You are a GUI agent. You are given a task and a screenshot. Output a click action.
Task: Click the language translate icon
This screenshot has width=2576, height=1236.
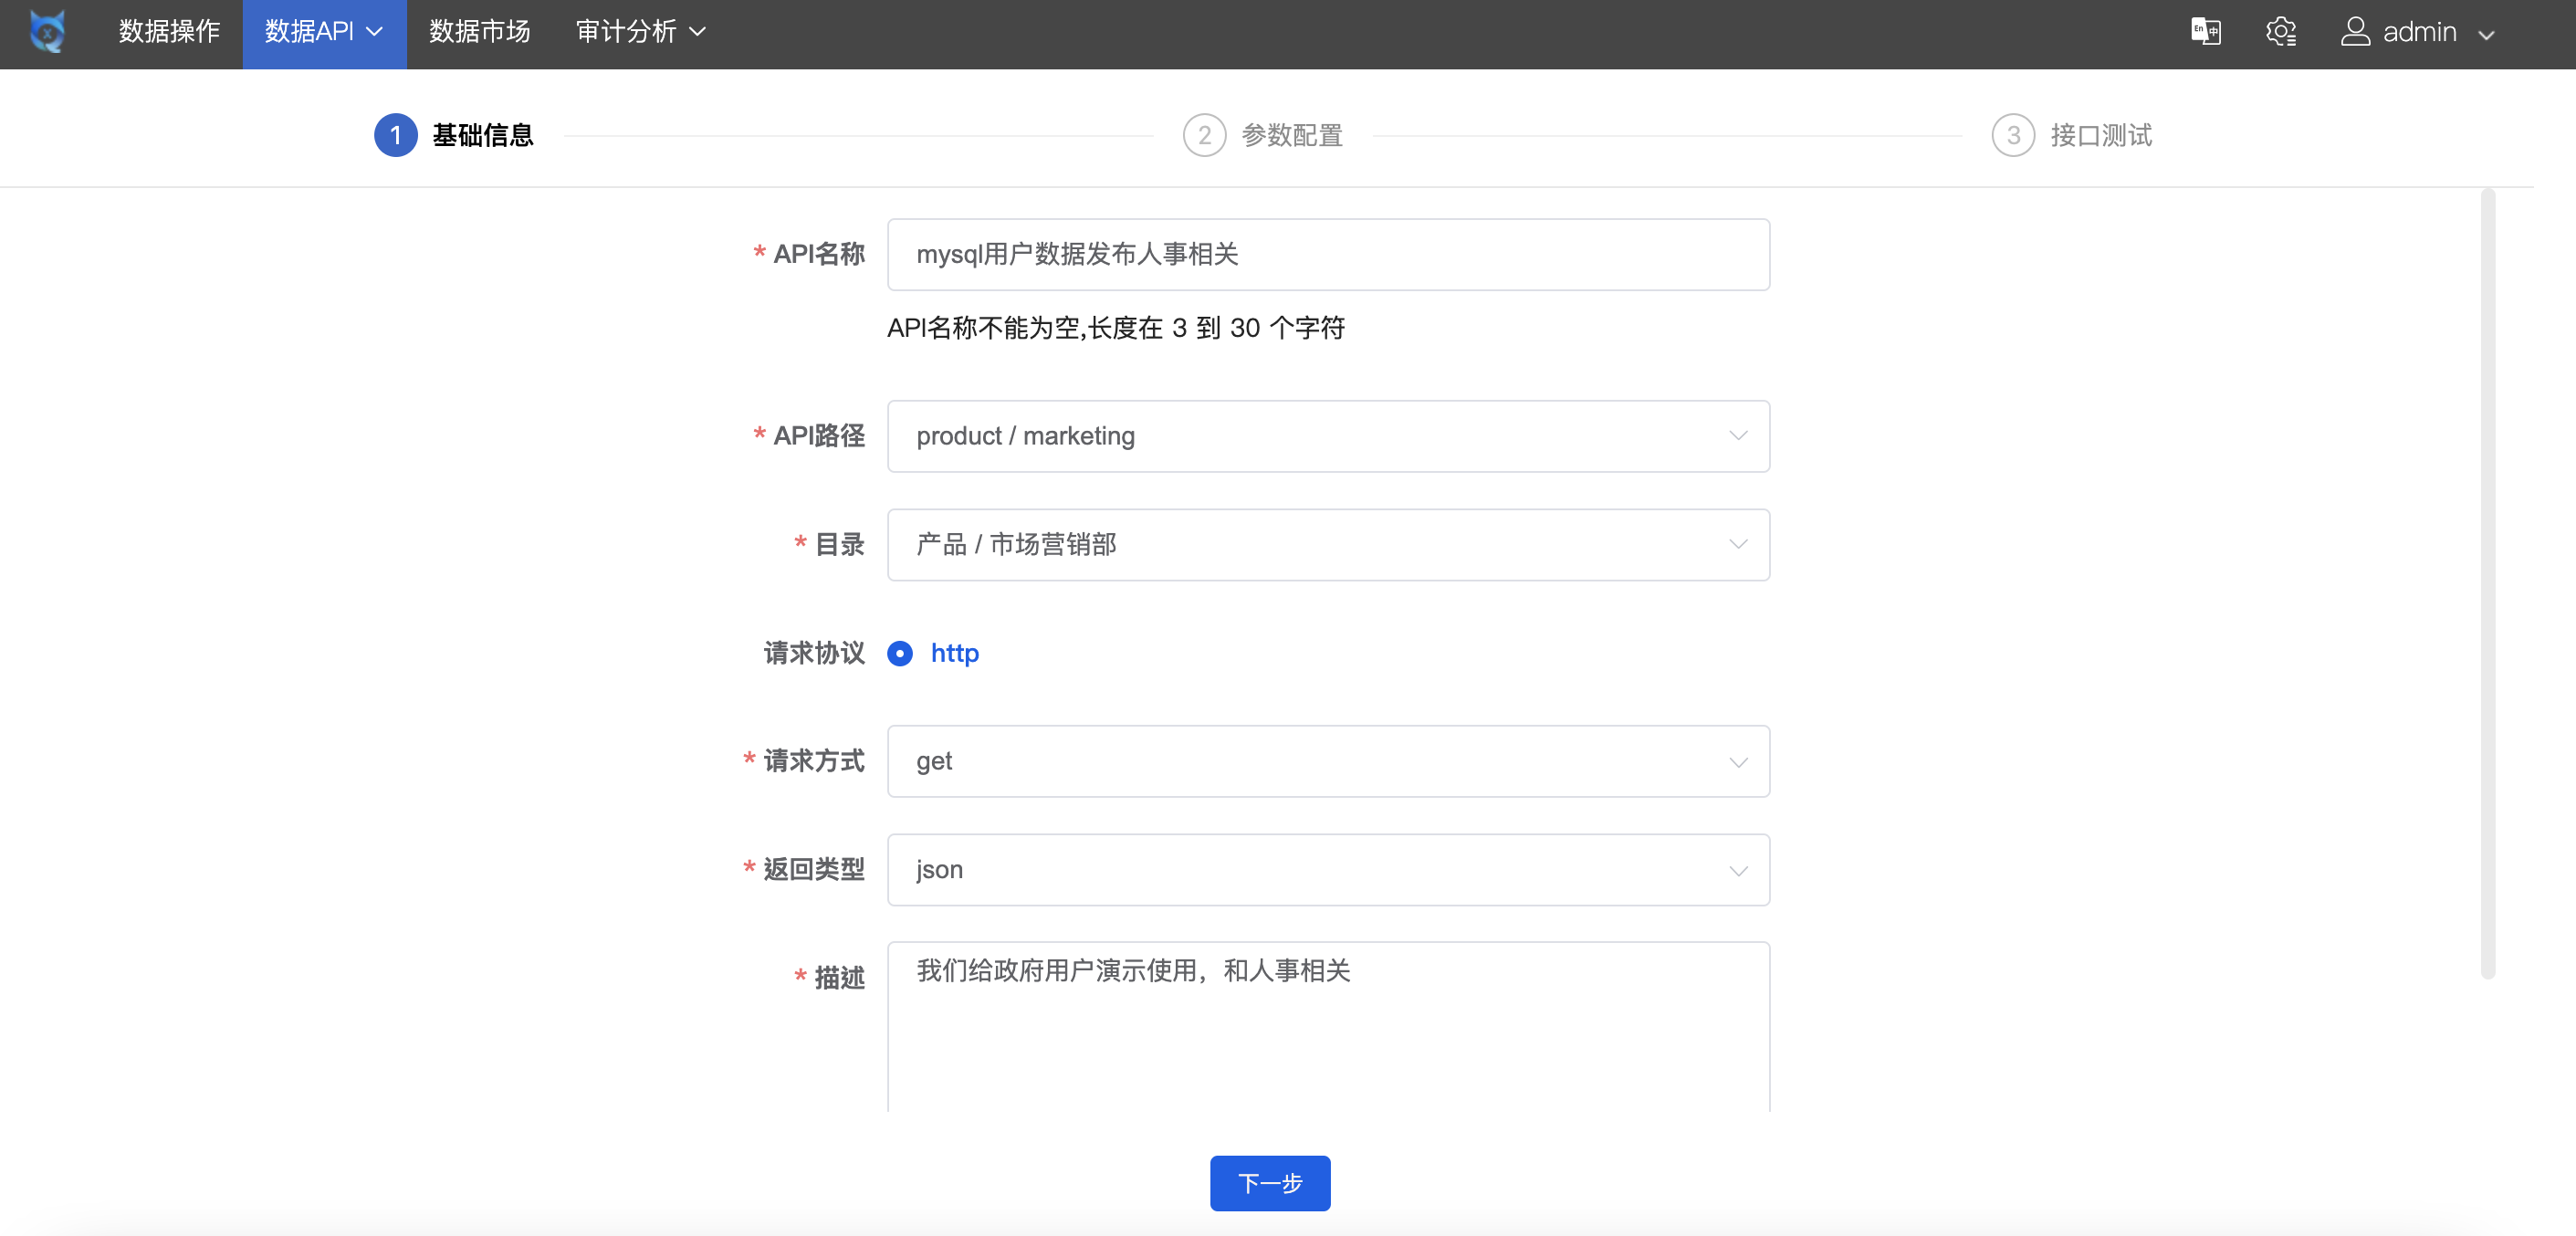2205,32
